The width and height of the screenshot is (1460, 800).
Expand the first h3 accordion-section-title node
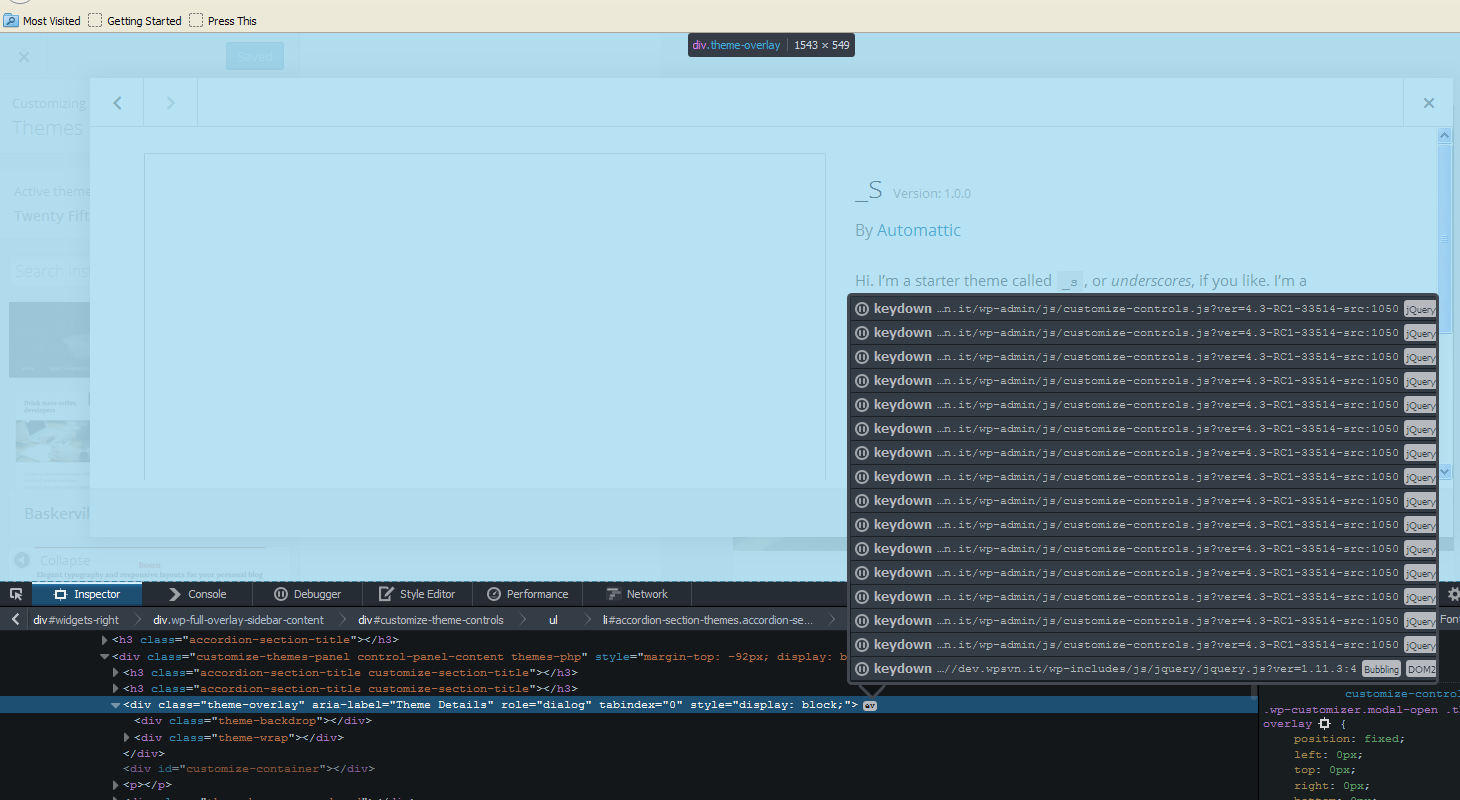[106, 640]
